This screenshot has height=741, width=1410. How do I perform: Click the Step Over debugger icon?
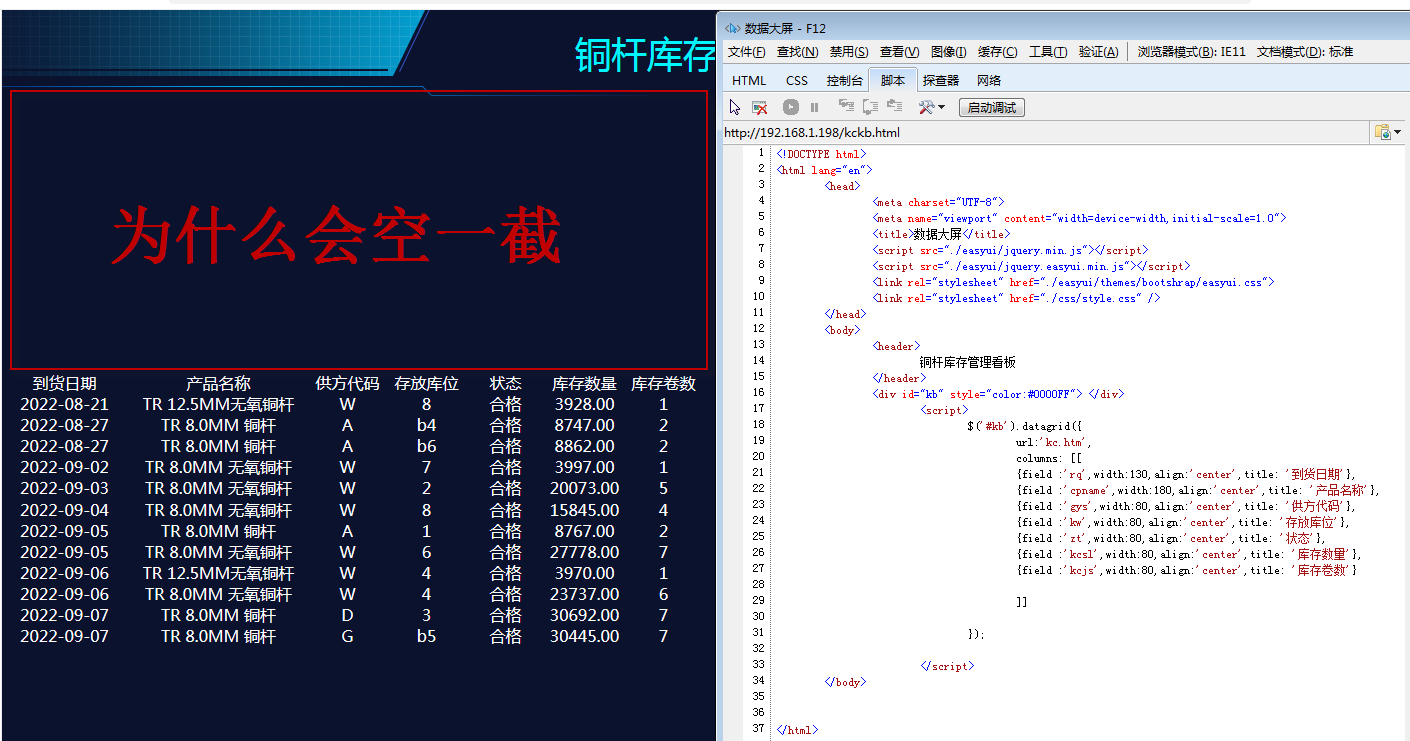pos(871,106)
